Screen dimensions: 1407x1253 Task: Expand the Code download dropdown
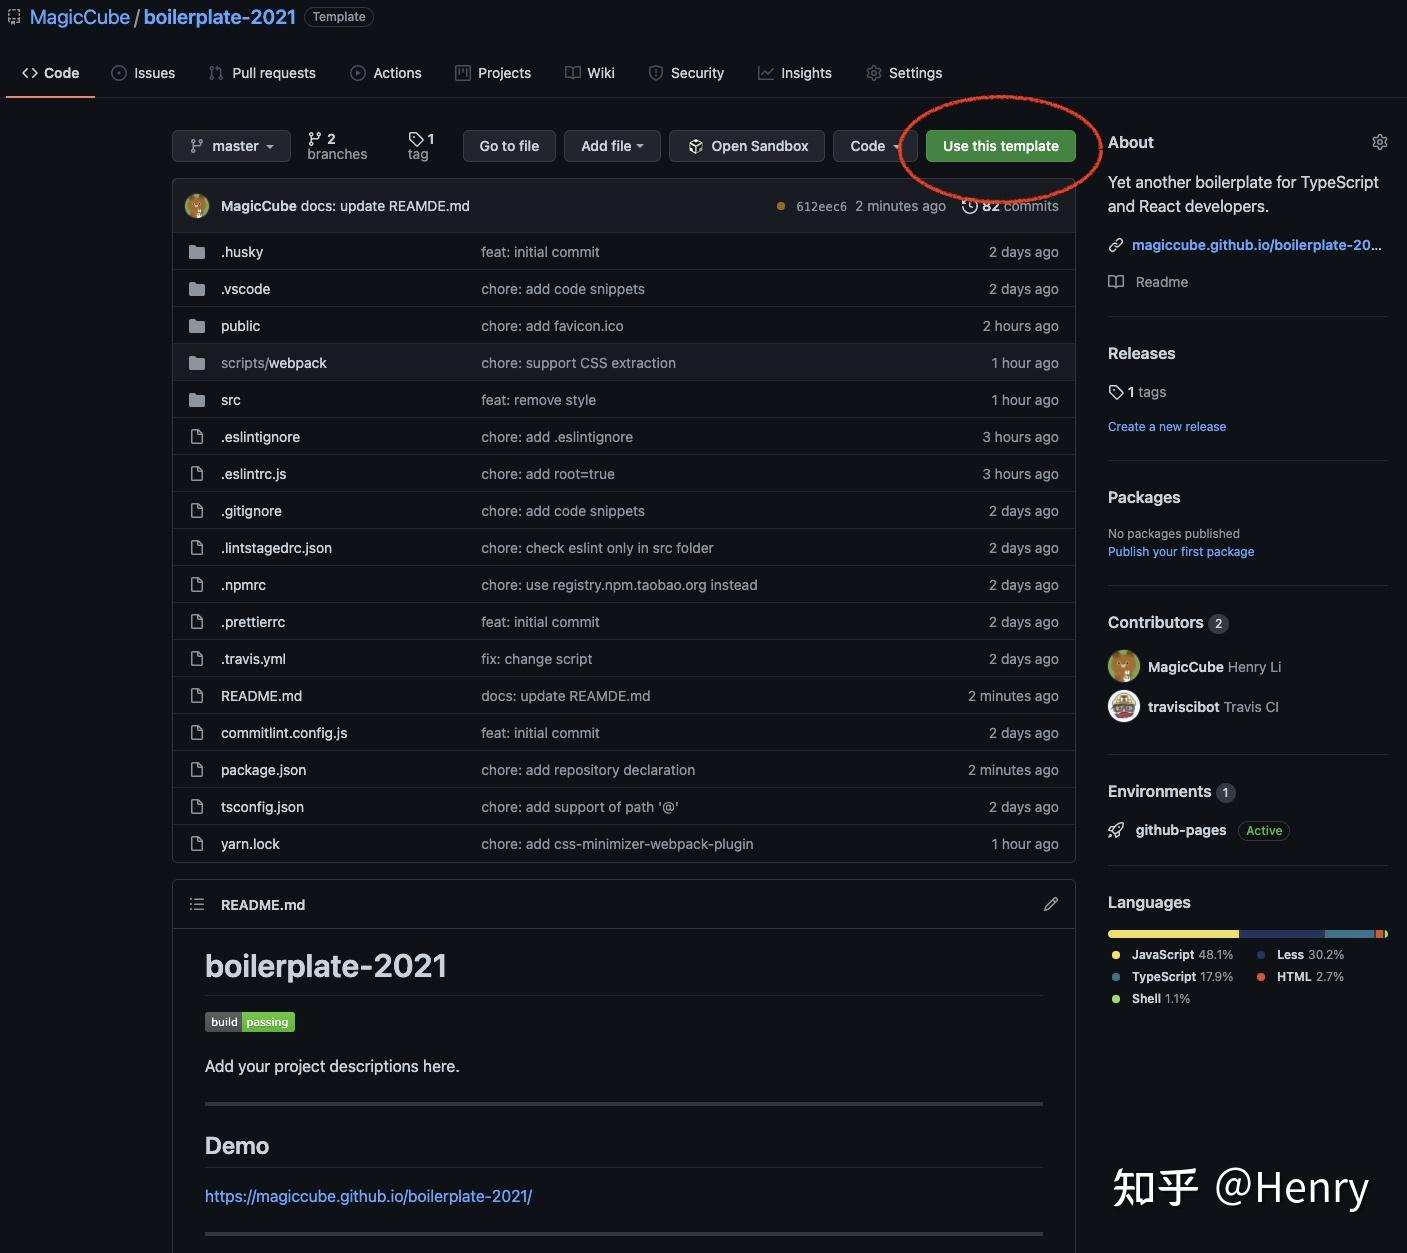coord(872,146)
